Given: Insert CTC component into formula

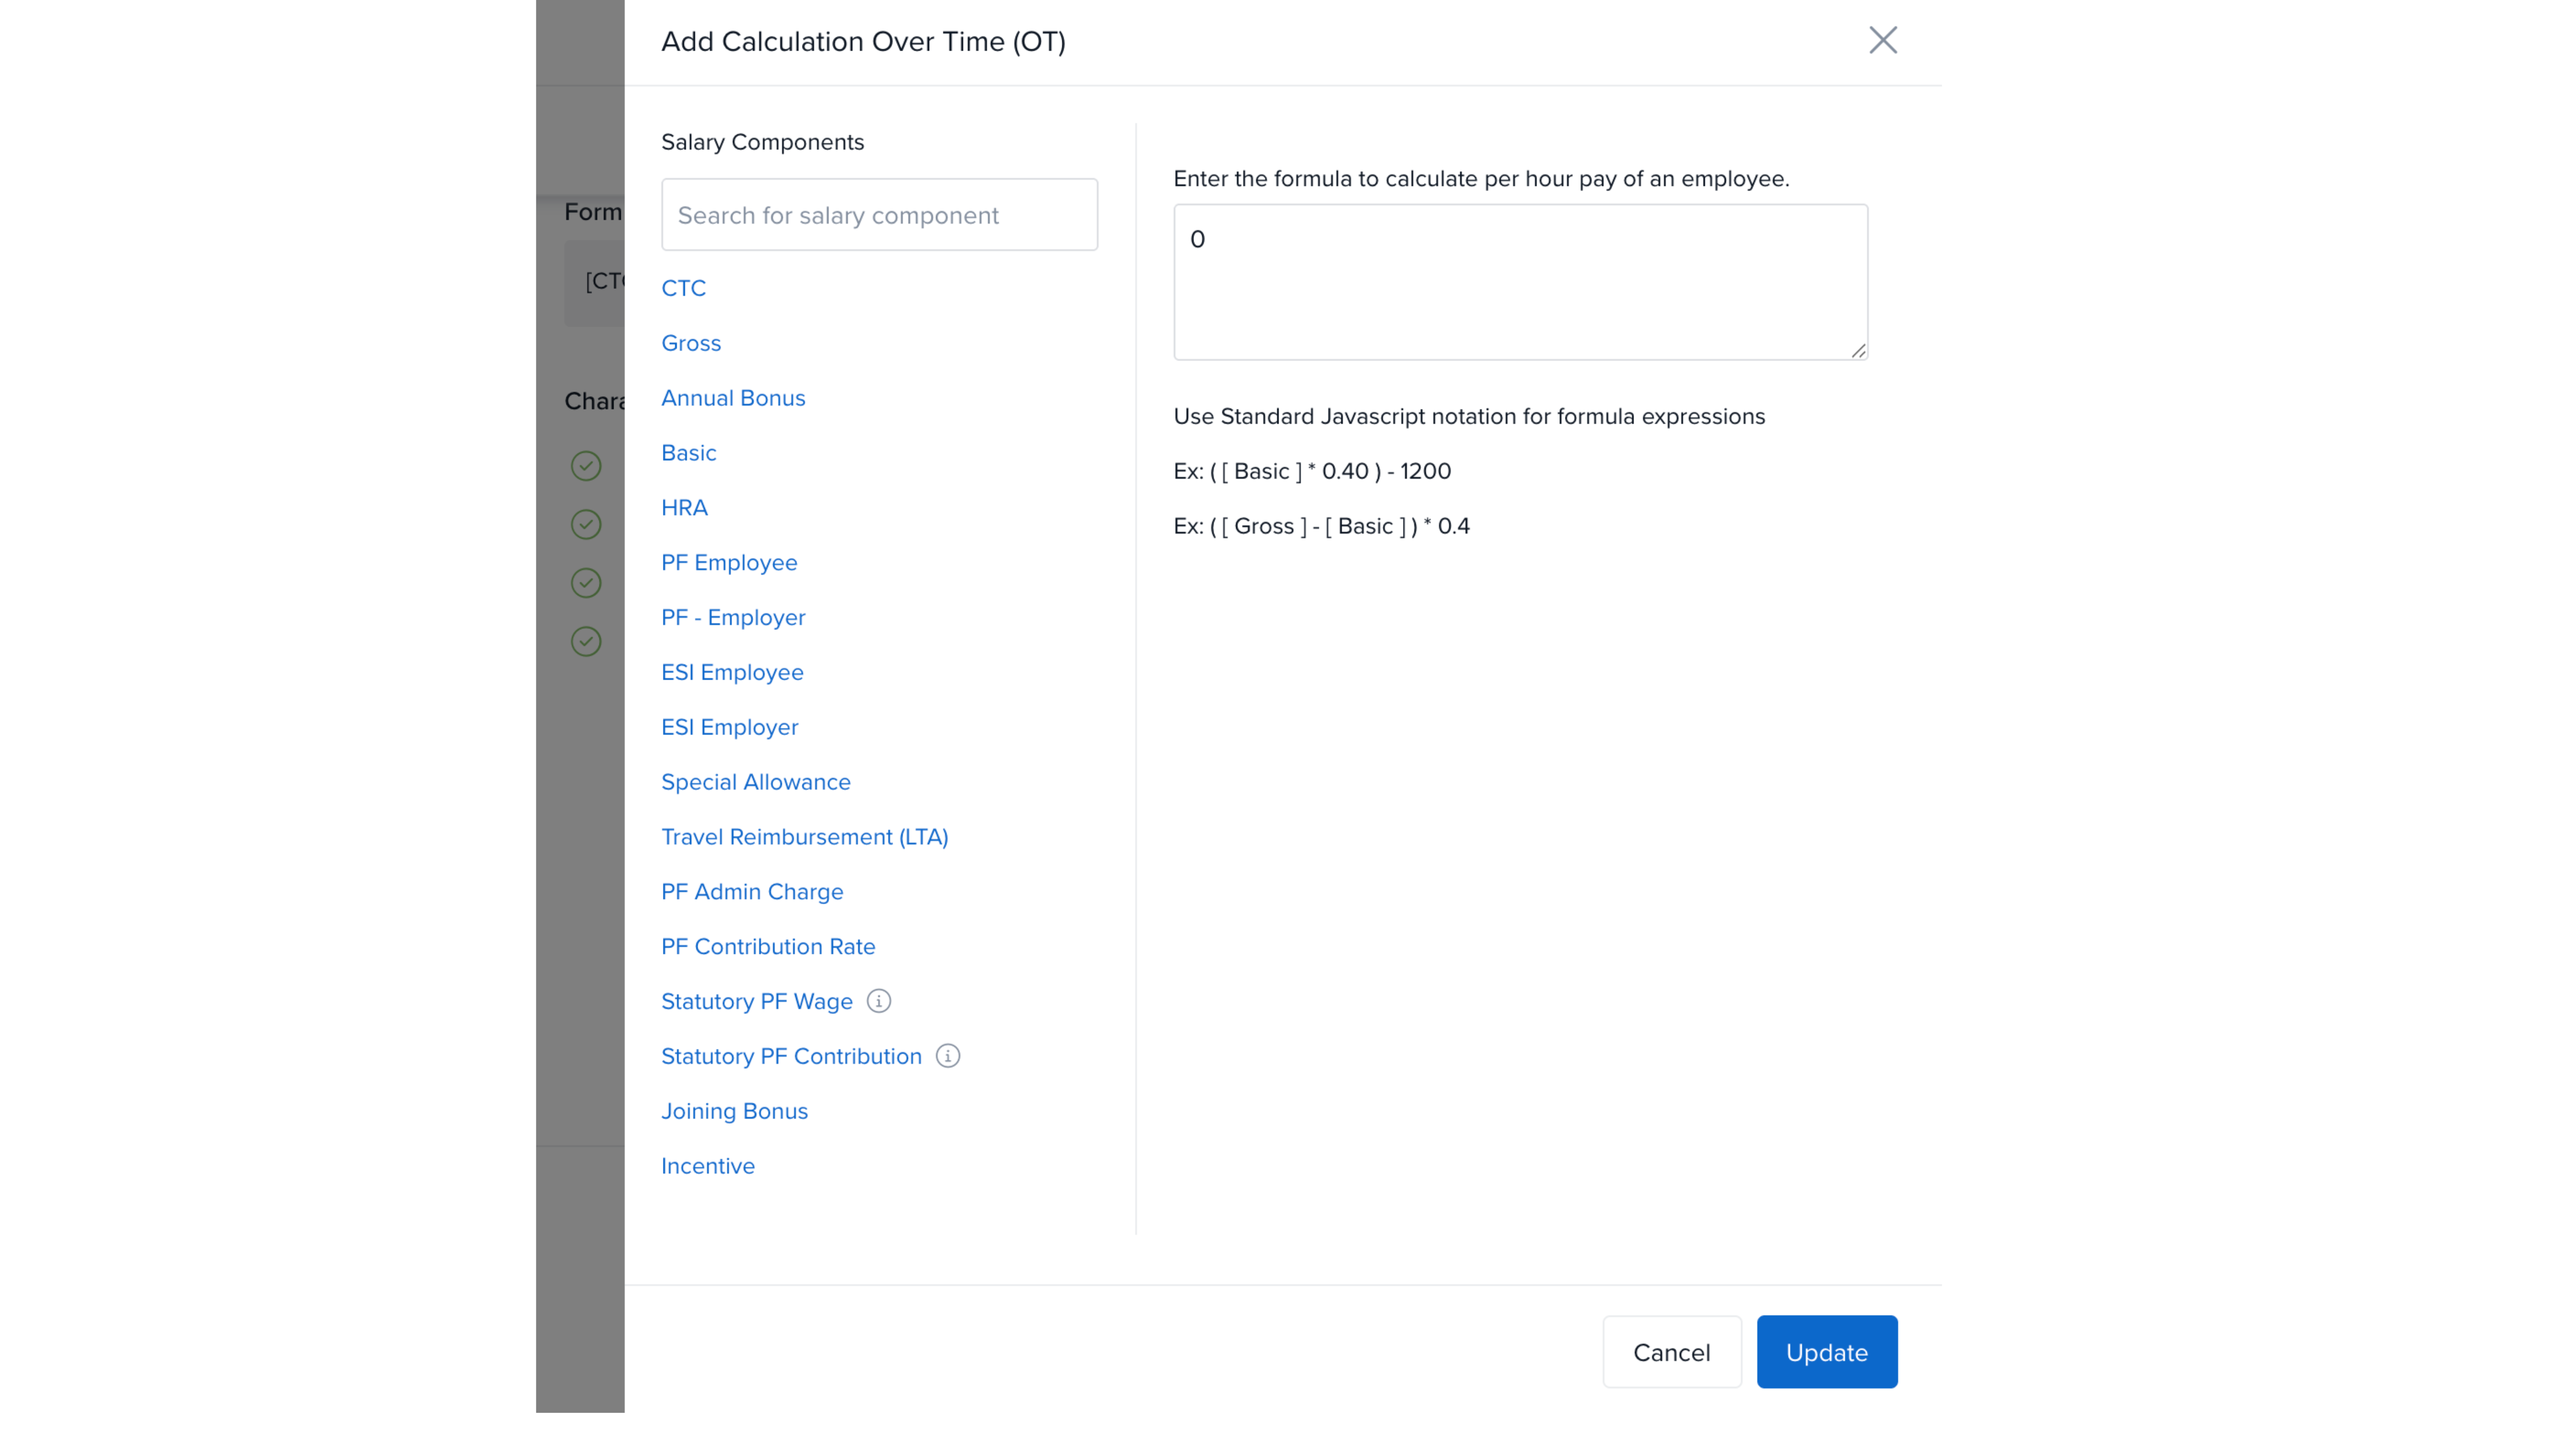Looking at the screenshot, I should (683, 288).
